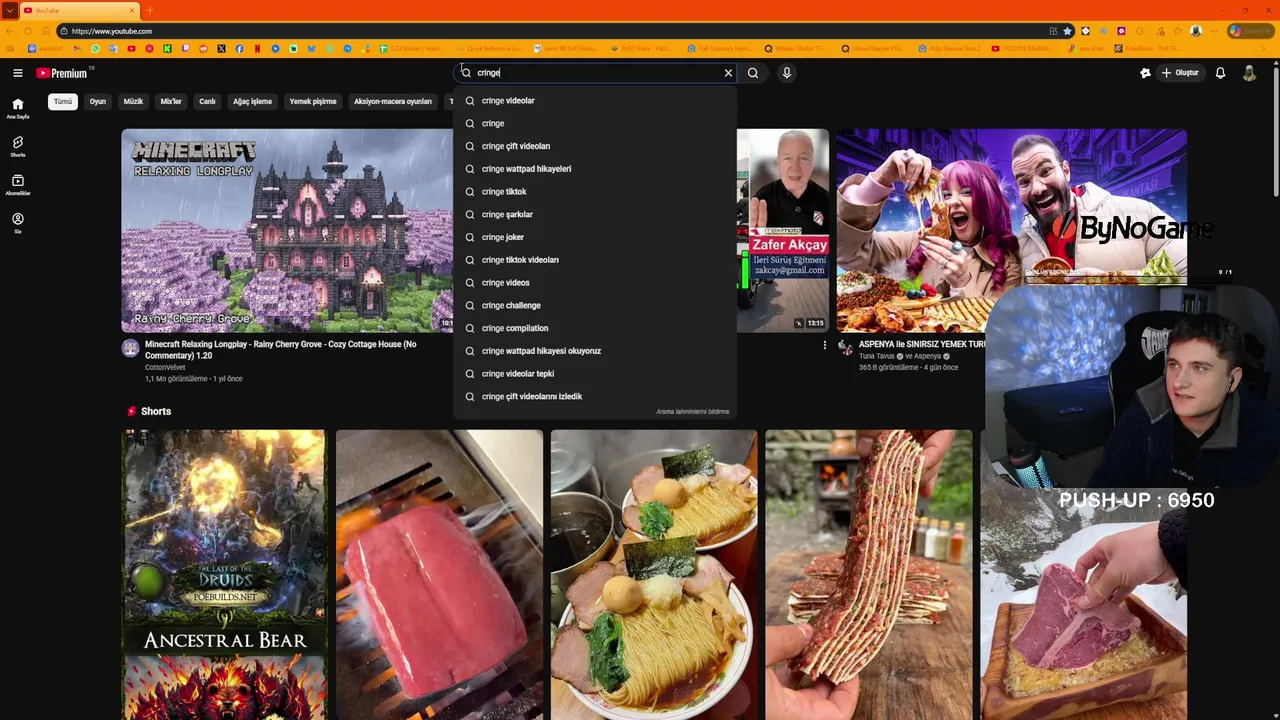Click the magnifier search submit button
Screen dimensions: 1280x720
point(753,73)
